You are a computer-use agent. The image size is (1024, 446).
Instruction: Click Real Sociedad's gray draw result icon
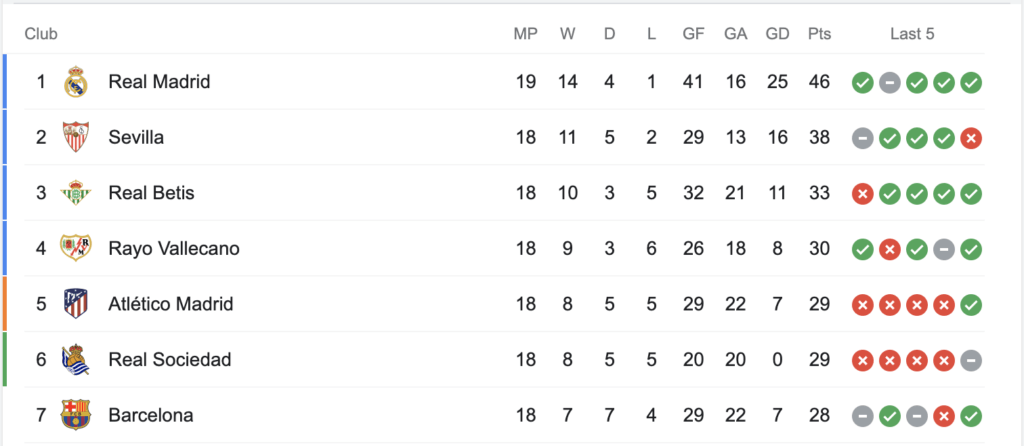[971, 360]
